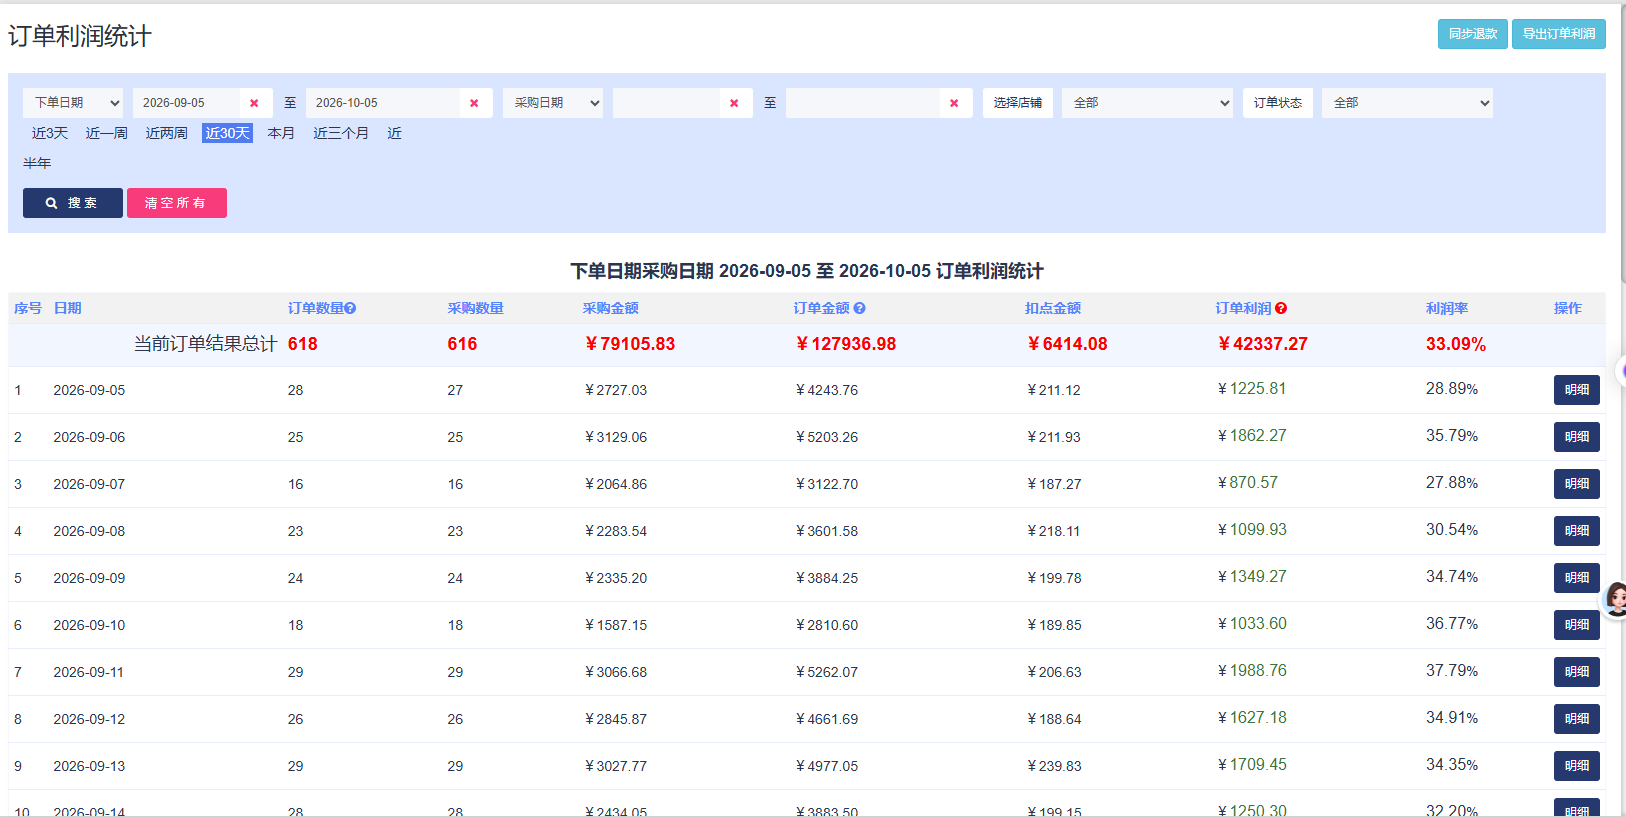Expand the 订单状态 dropdown showing 全部
This screenshot has width=1626, height=817.
point(1407,103)
